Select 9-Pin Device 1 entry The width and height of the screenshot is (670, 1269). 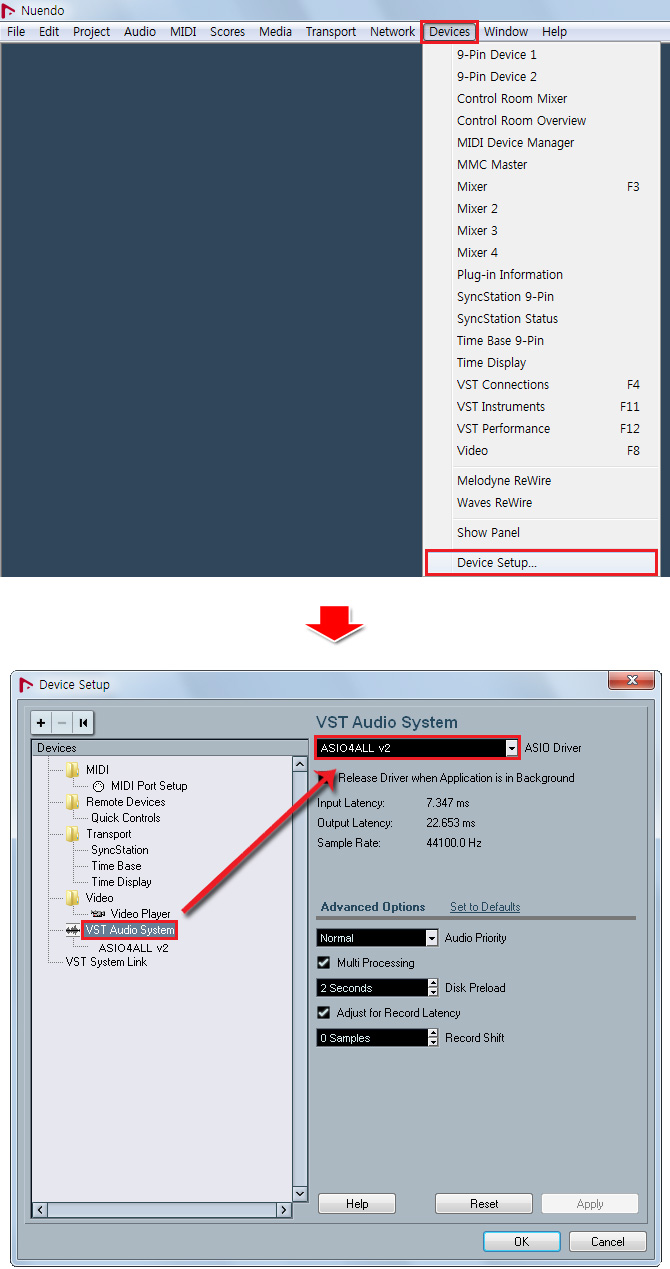click(x=541, y=55)
